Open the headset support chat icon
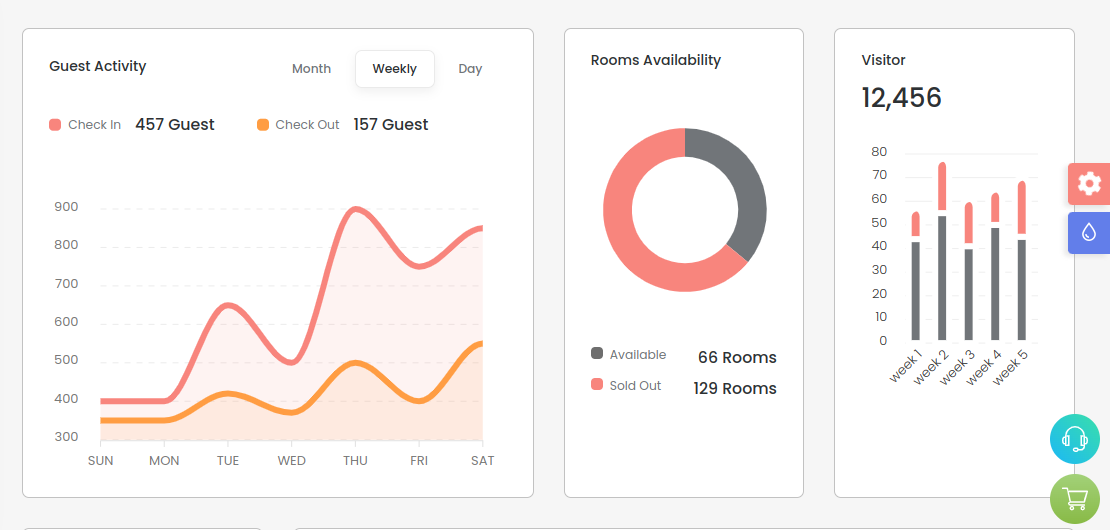The width and height of the screenshot is (1110, 530). (x=1074, y=439)
